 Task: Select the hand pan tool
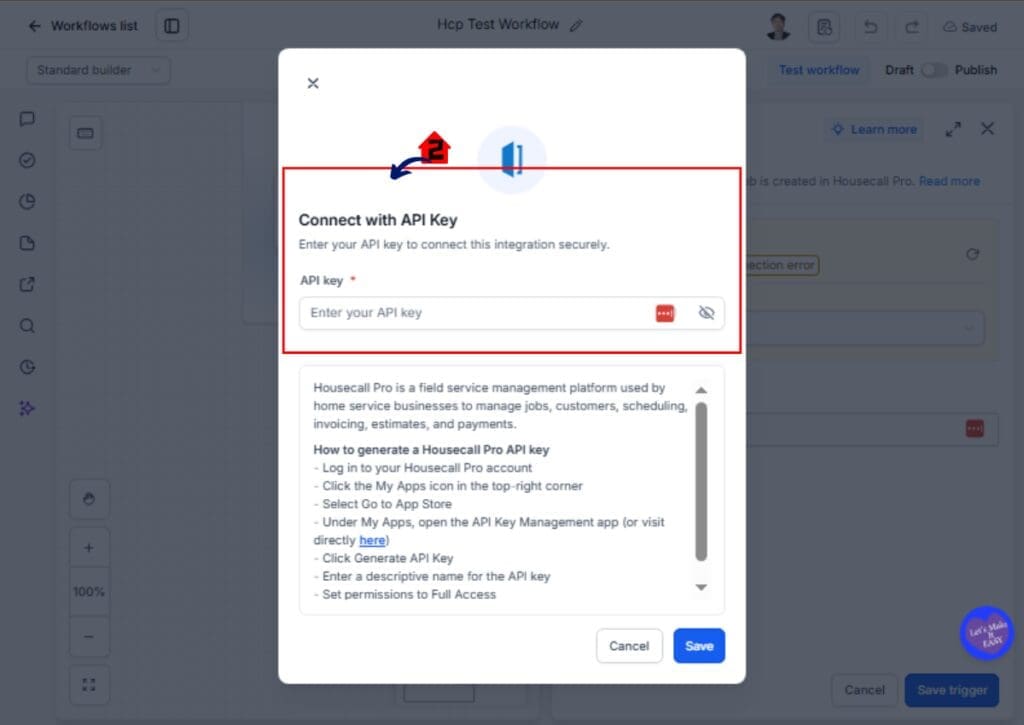[89, 499]
